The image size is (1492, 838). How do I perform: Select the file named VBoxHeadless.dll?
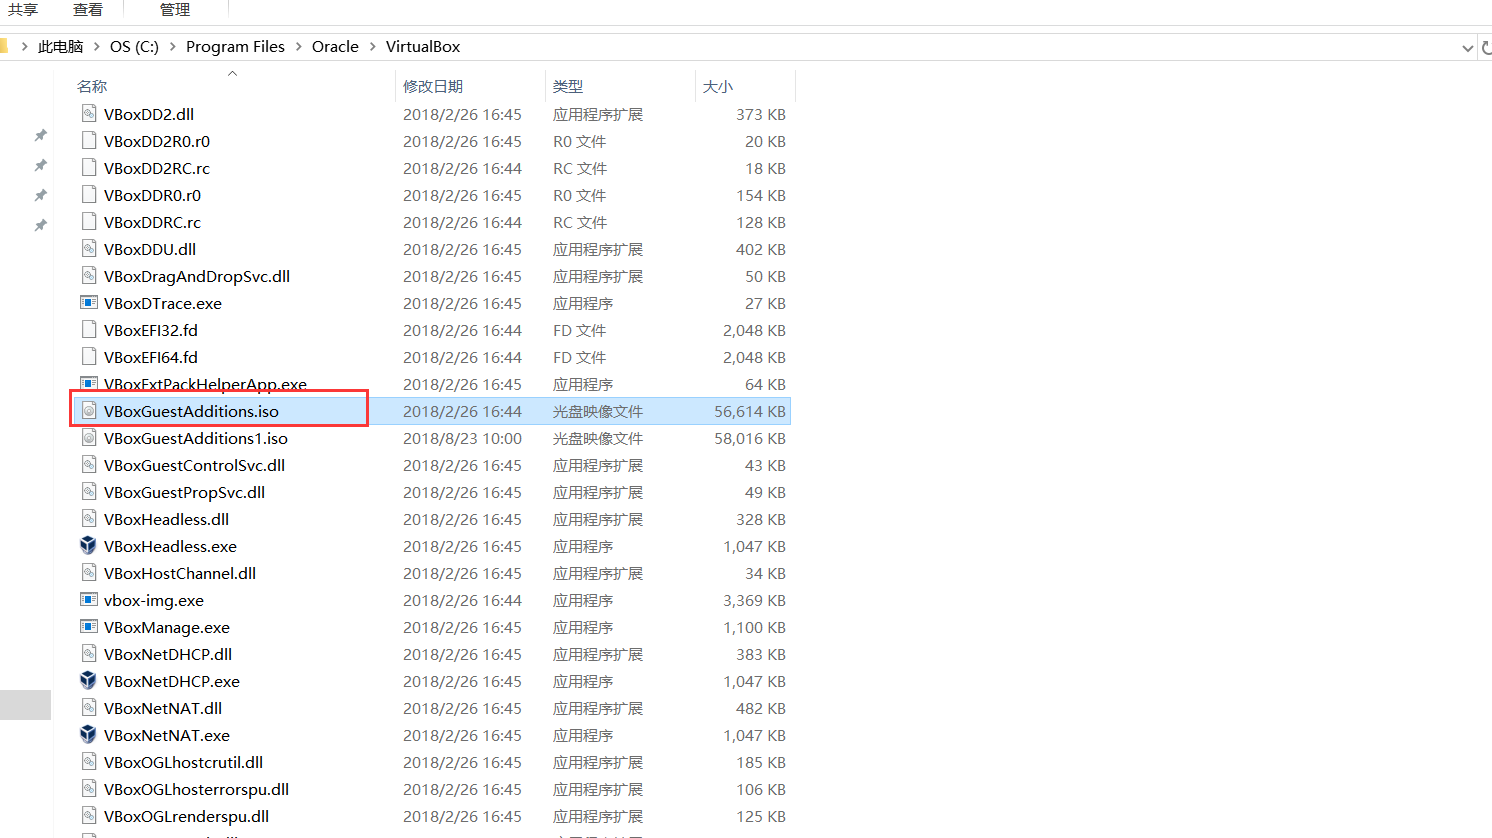click(166, 519)
